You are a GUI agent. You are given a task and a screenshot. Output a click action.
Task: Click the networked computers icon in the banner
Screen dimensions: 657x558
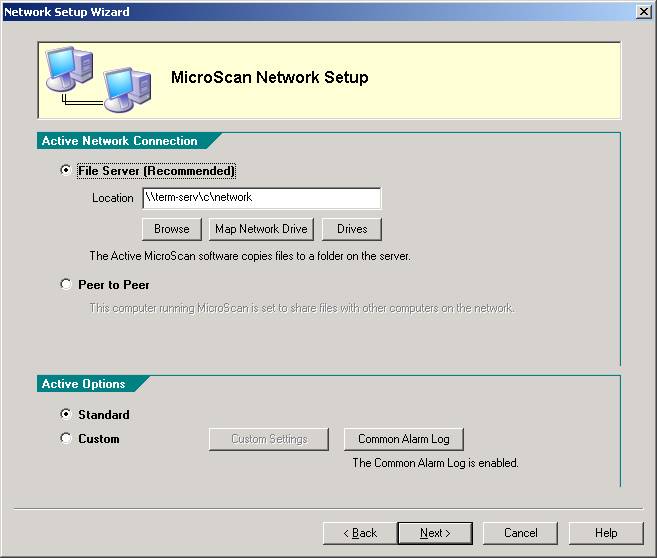pos(98,80)
